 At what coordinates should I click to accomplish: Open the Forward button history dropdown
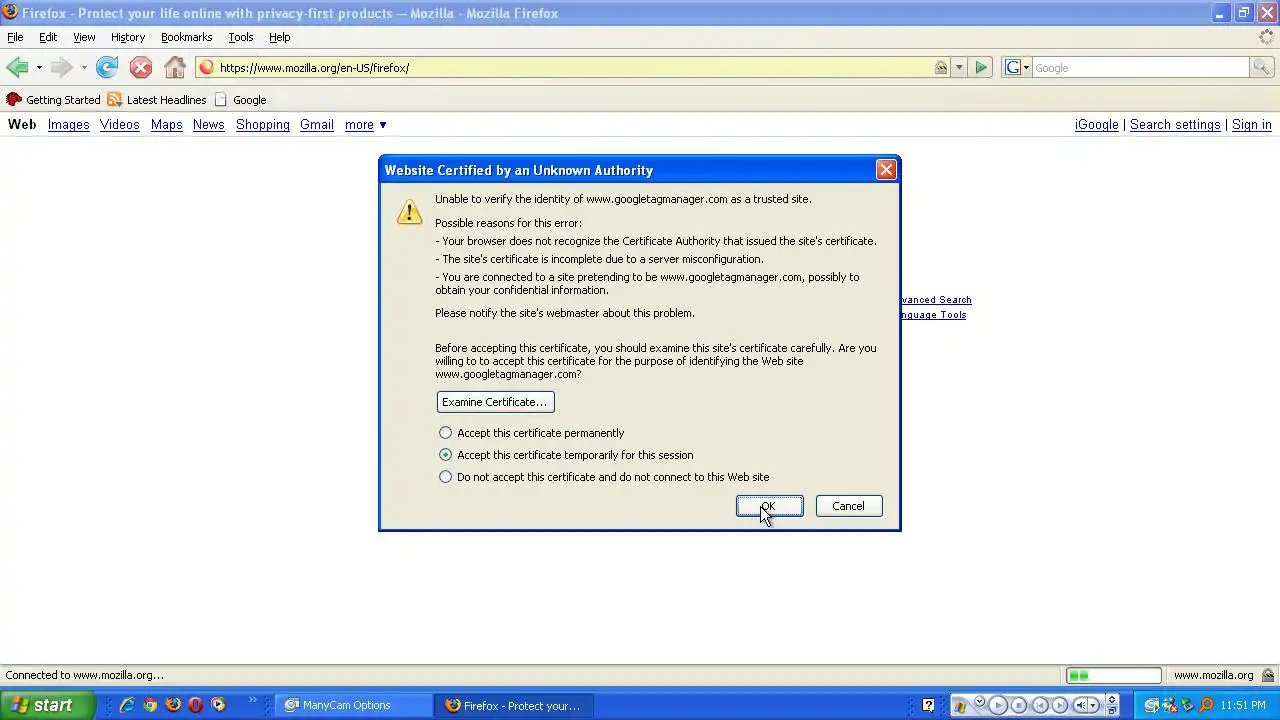[84, 68]
